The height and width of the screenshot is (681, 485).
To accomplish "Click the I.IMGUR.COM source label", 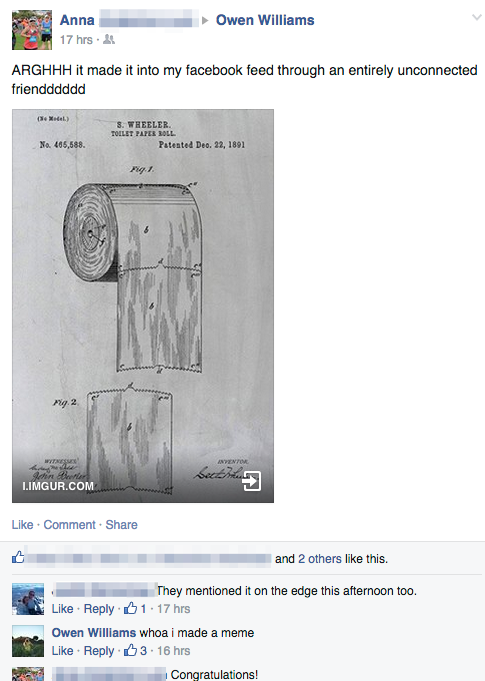I will [x=58, y=486].
